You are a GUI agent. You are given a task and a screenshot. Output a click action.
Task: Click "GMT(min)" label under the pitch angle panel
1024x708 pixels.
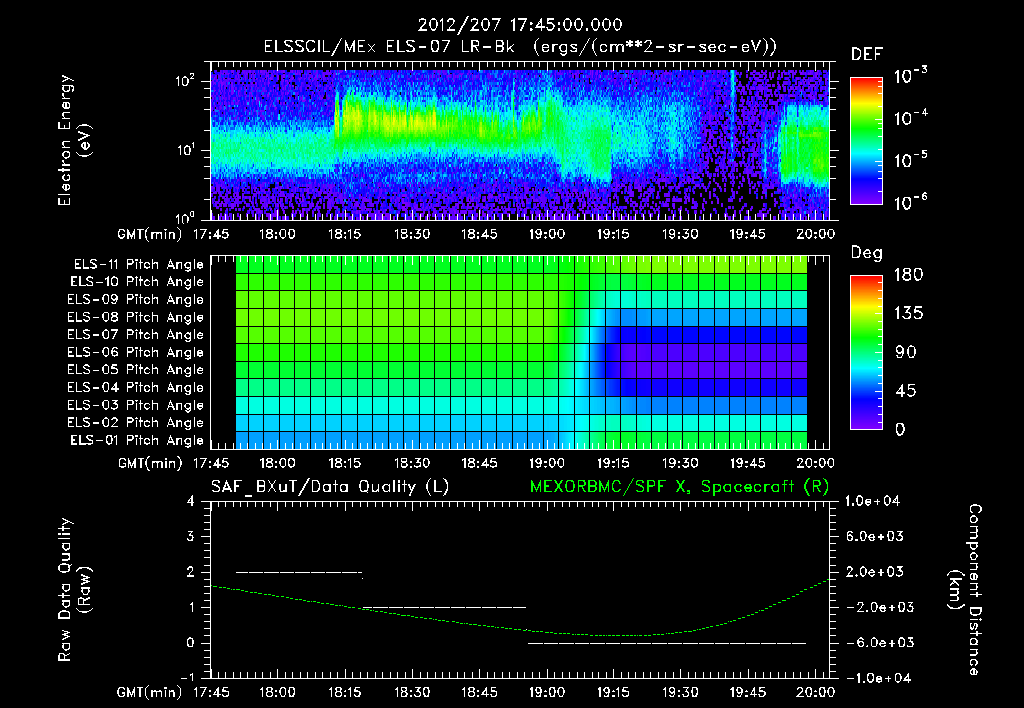[x=150, y=464]
